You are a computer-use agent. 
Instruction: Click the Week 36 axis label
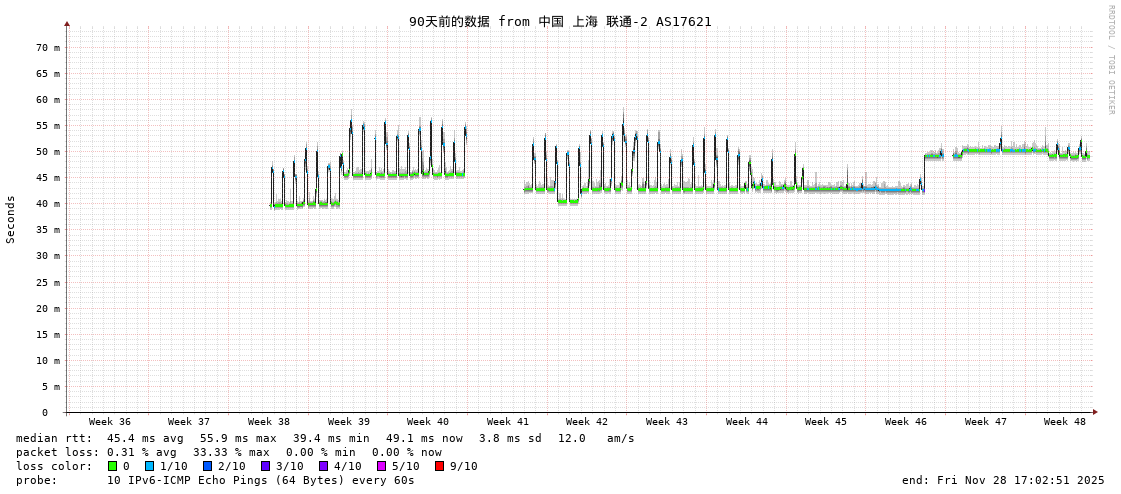coord(110,422)
